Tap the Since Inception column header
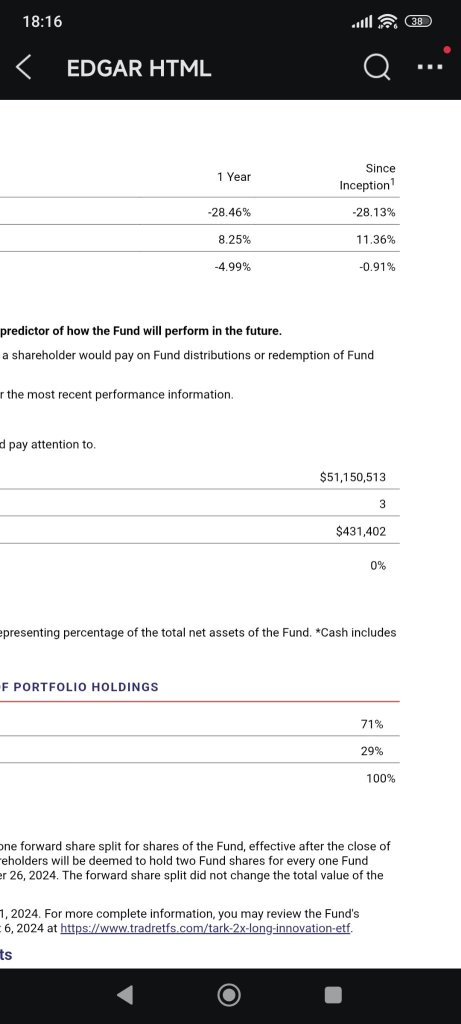Screen dimensions: 461x1024 [x=368, y=176]
